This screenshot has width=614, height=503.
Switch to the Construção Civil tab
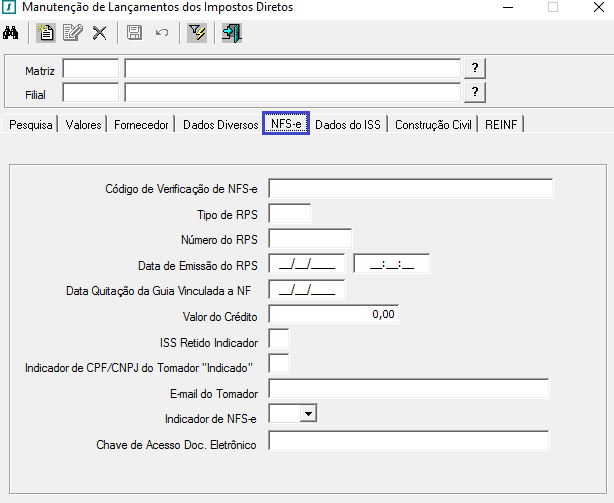(x=433, y=125)
